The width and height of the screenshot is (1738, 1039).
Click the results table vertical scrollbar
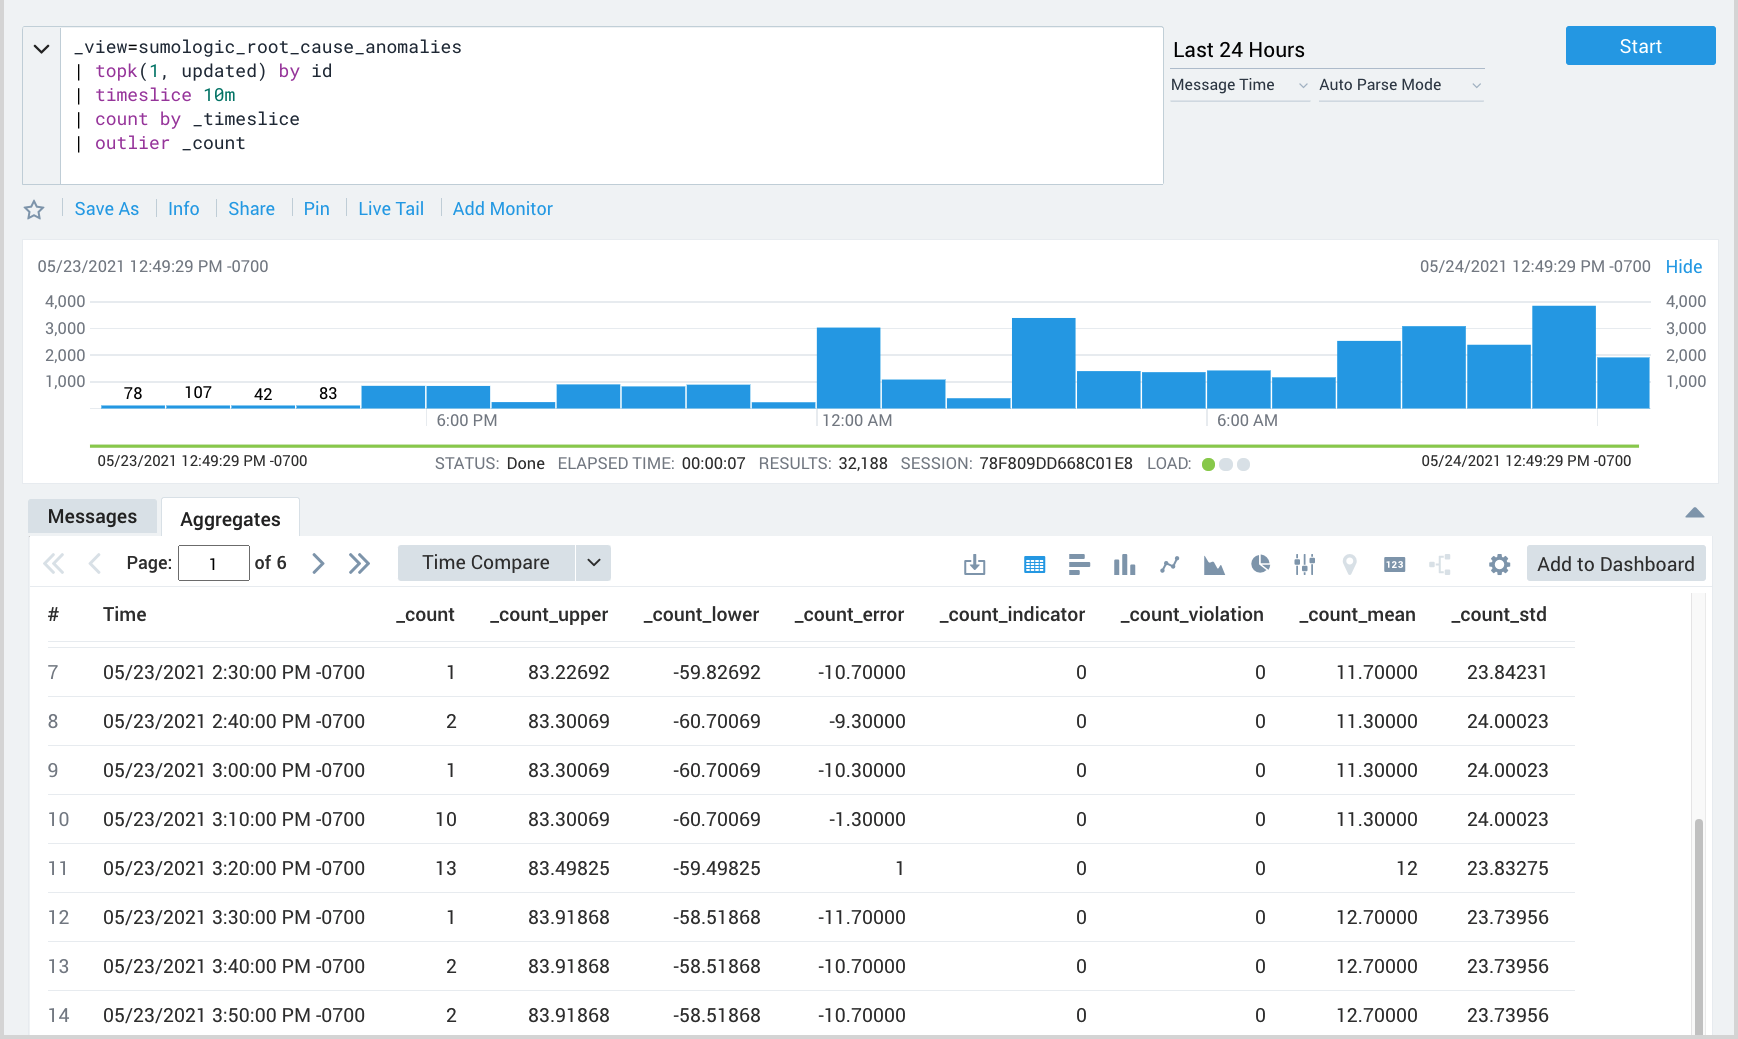pyautogui.click(x=1698, y=925)
